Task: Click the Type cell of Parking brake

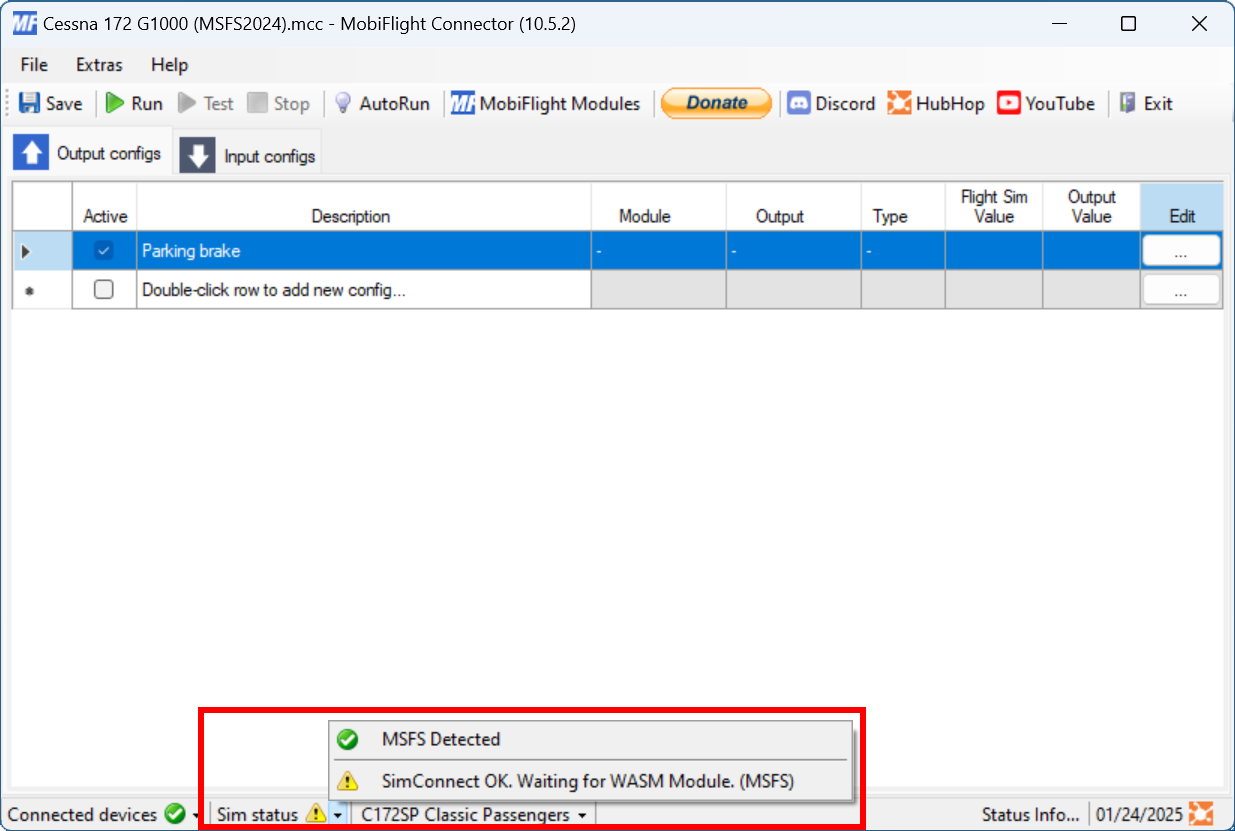Action: 903,251
